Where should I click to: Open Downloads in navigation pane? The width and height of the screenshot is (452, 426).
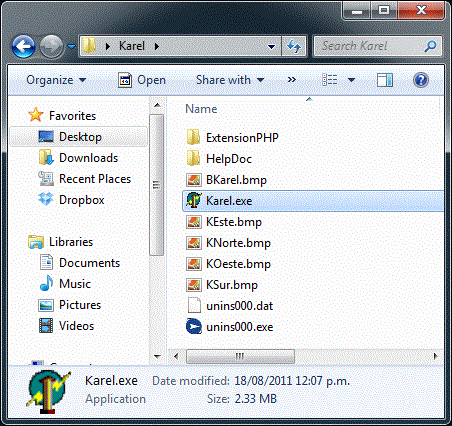click(88, 158)
